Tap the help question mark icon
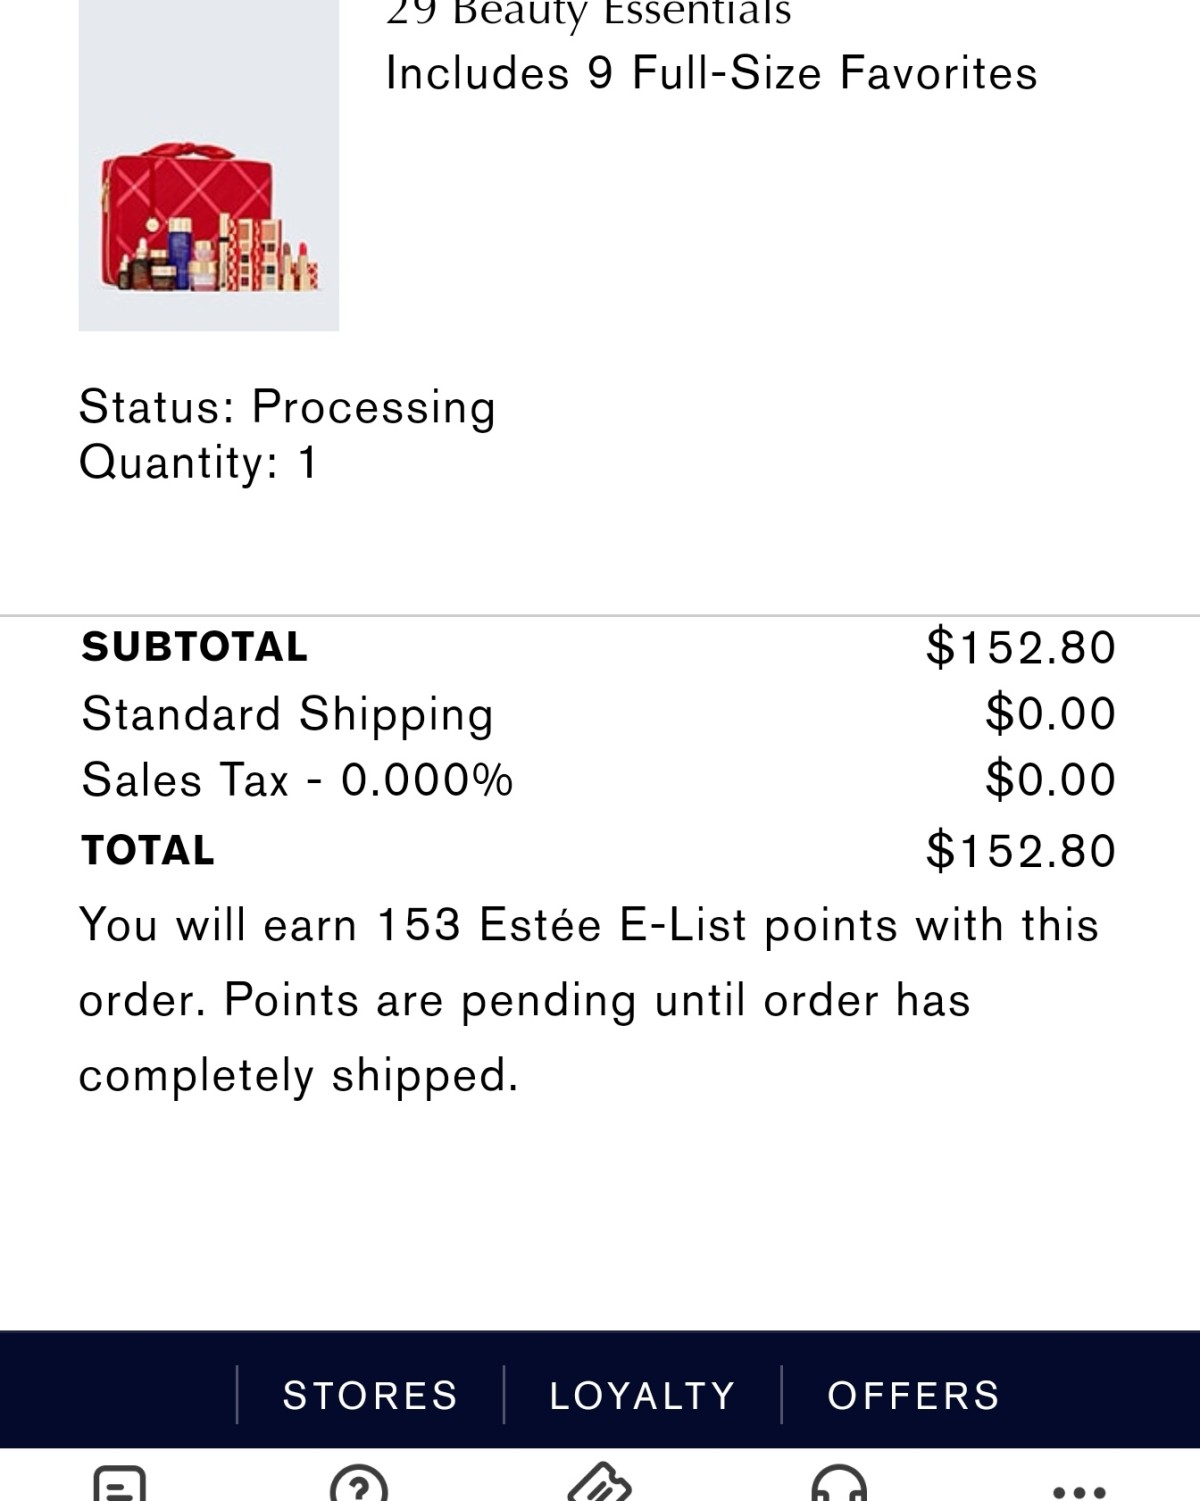 click(x=358, y=1484)
